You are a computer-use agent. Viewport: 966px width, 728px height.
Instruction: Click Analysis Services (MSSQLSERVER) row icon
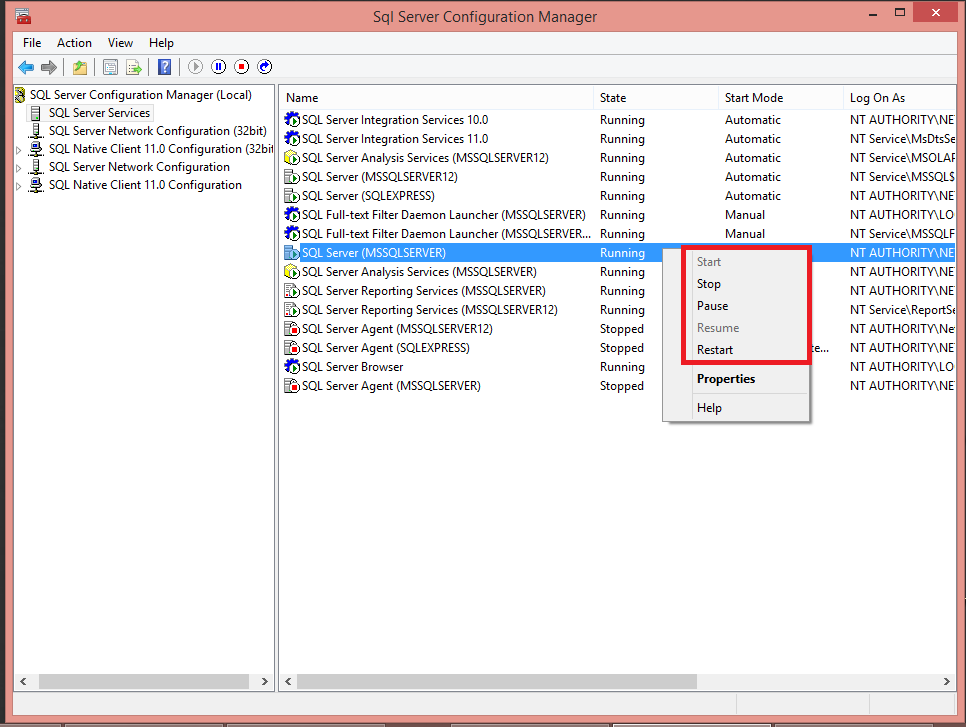click(x=292, y=272)
